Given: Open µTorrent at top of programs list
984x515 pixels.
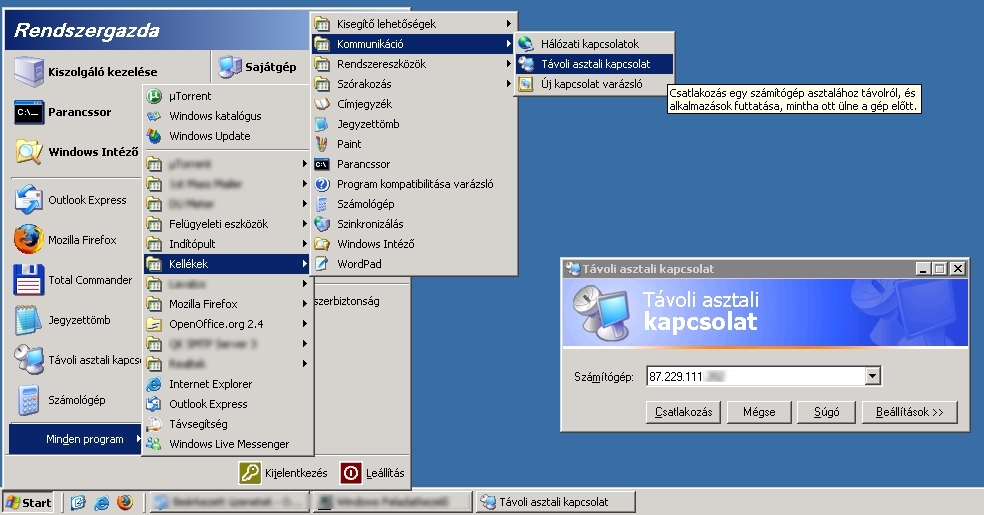Looking at the screenshot, I should point(189,96).
